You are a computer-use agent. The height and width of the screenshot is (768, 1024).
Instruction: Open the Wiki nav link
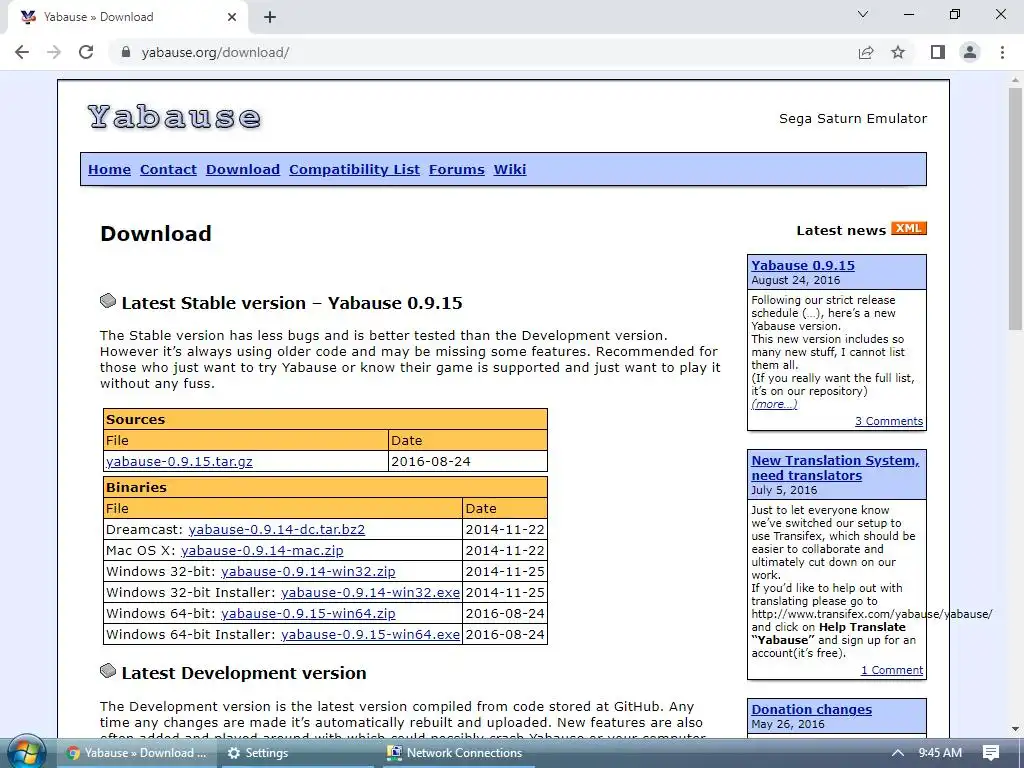509,170
